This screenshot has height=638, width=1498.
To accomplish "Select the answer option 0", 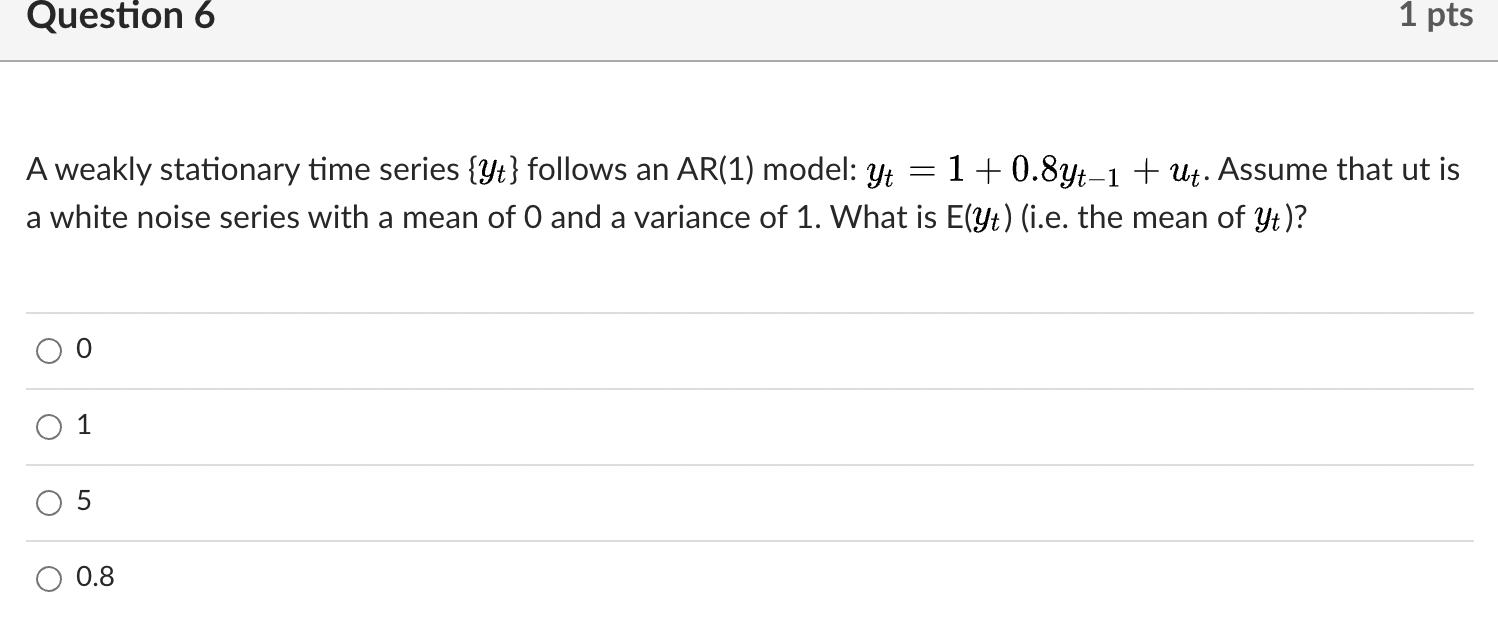I will pos(49,350).
